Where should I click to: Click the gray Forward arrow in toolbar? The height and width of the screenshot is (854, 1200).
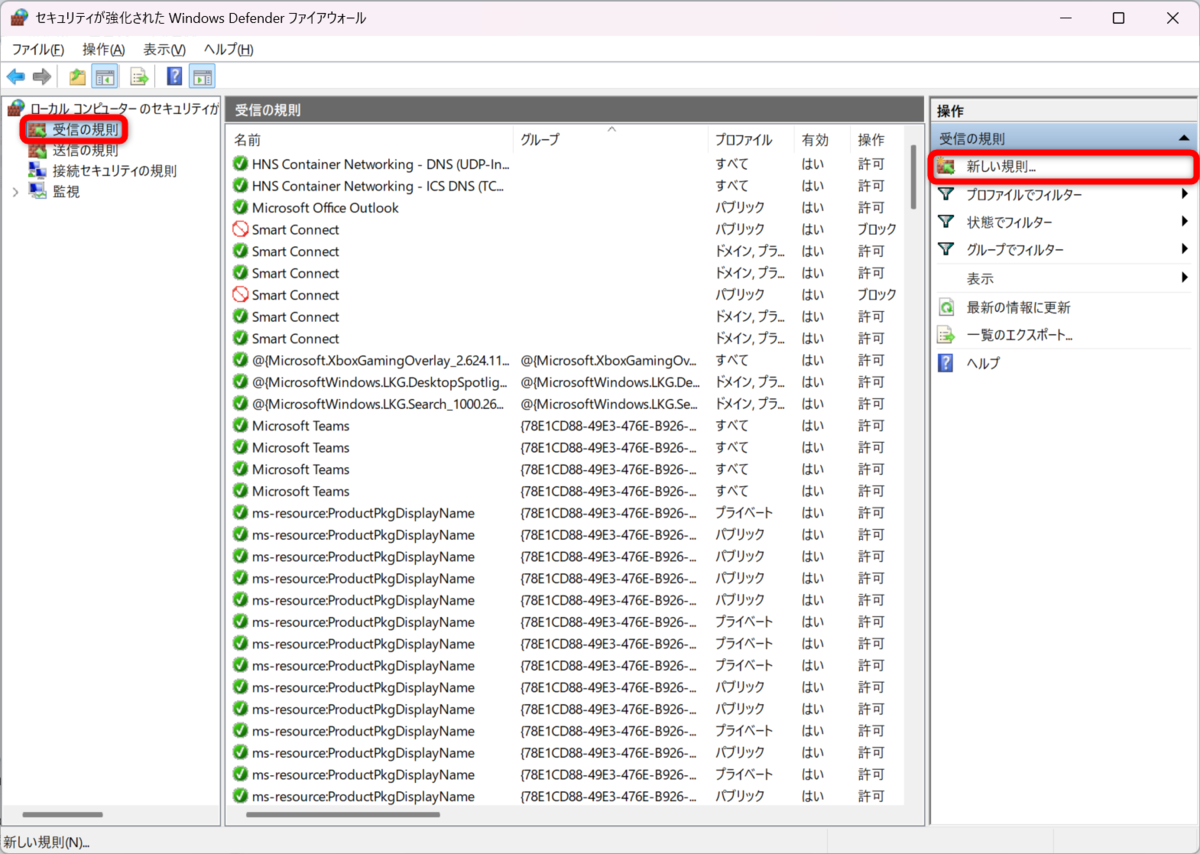[x=42, y=76]
